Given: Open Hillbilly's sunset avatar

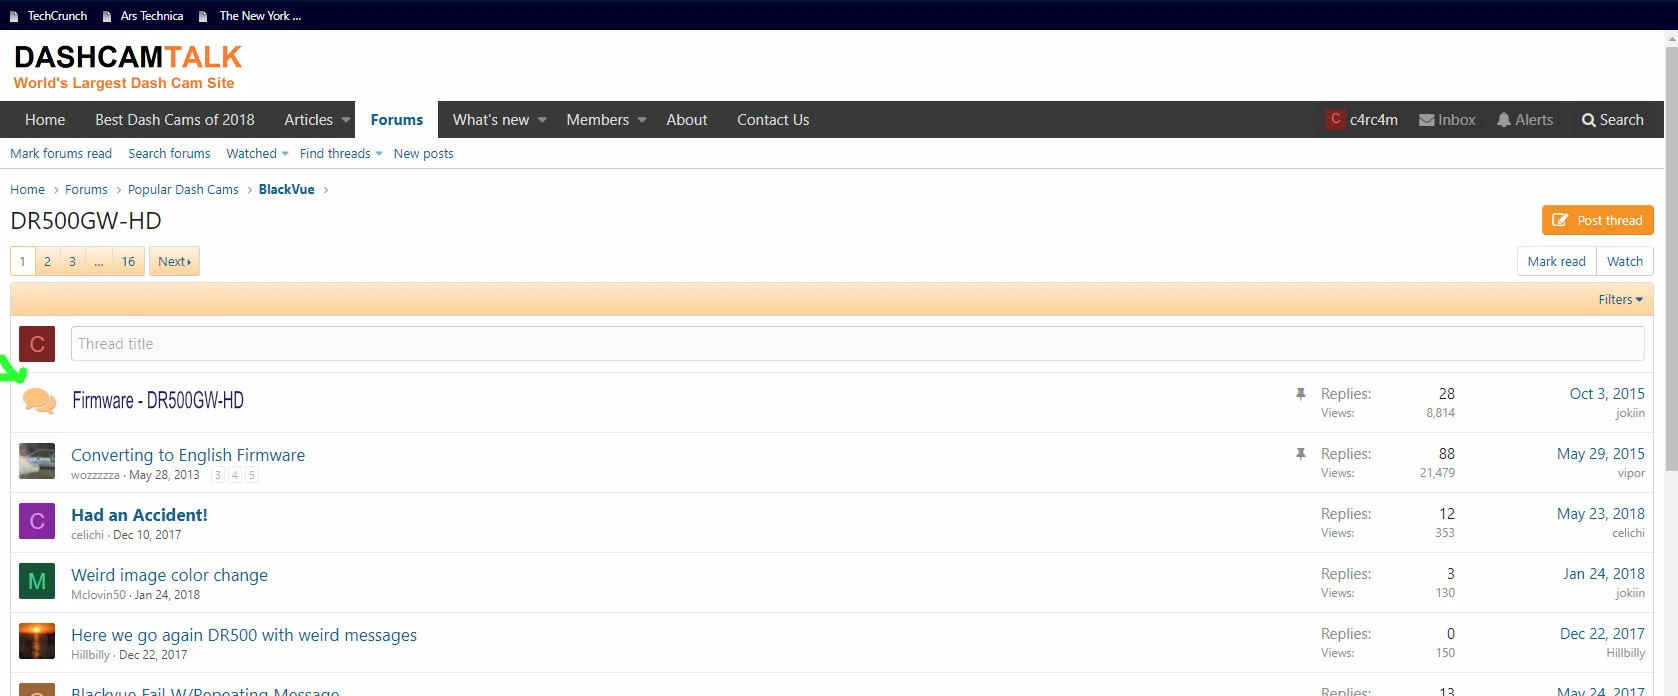Looking at the screenshot, I should pos(37,641).
